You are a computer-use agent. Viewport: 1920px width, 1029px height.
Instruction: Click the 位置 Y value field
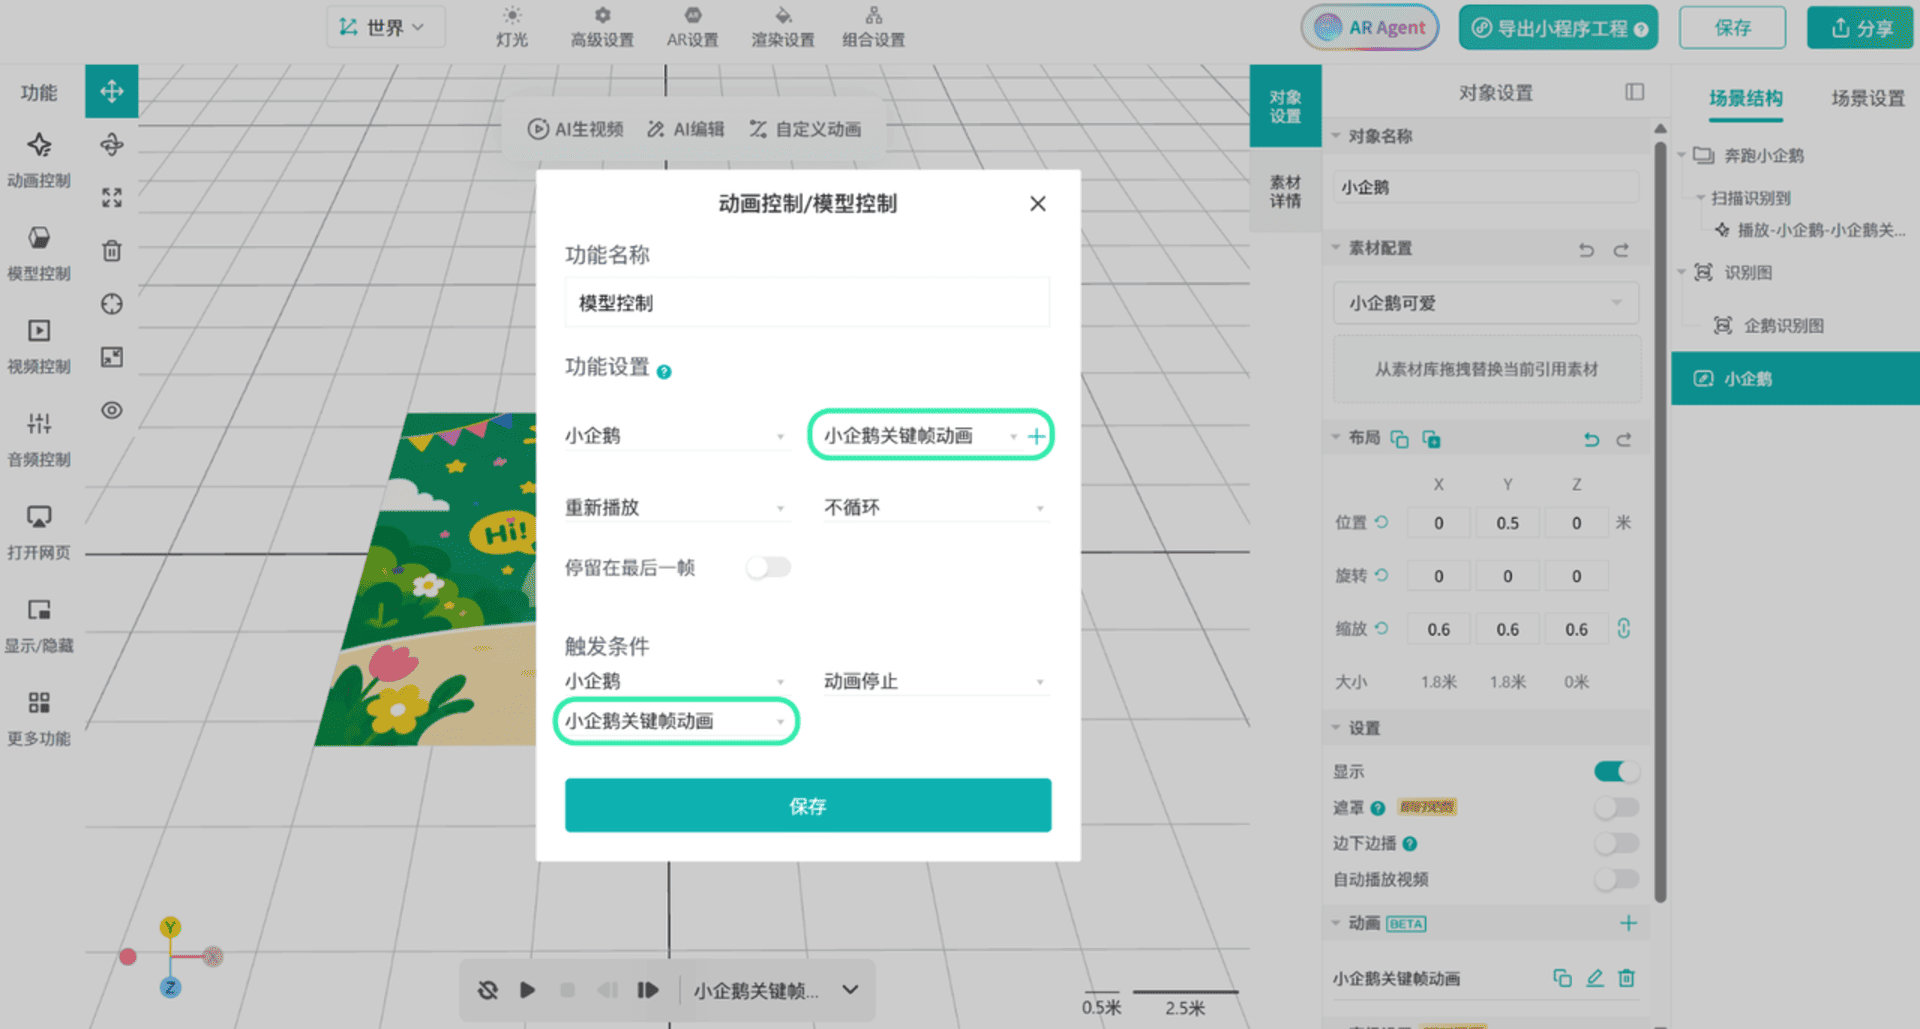pos(1507,523)
